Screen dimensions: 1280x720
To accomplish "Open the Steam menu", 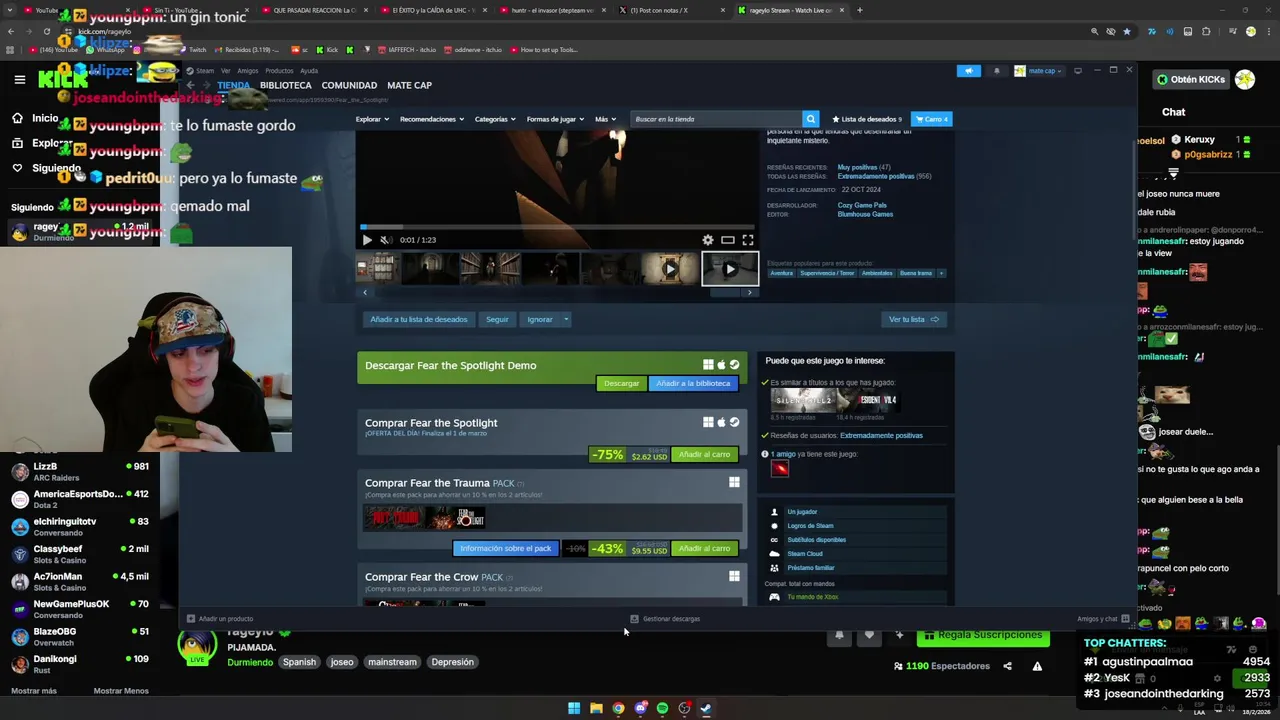I will pos(204,71).
